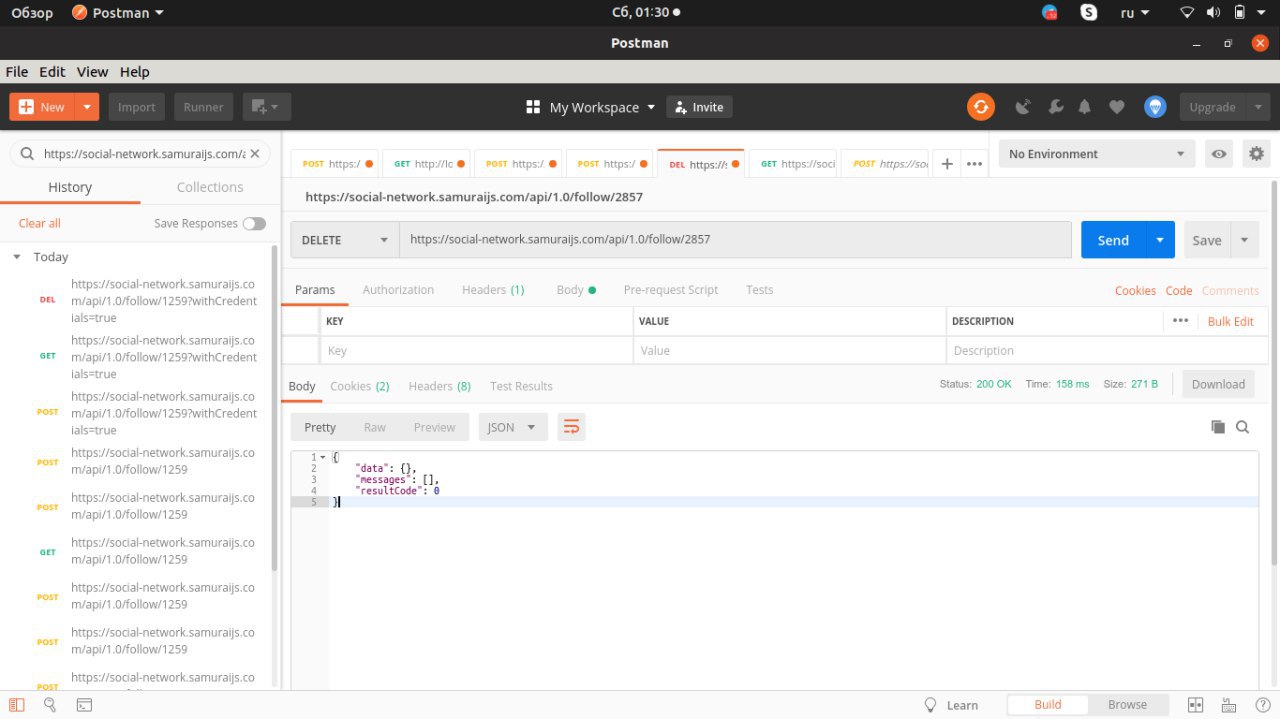Expand the Save button dropdown arrow

[x=1245, y=240]
